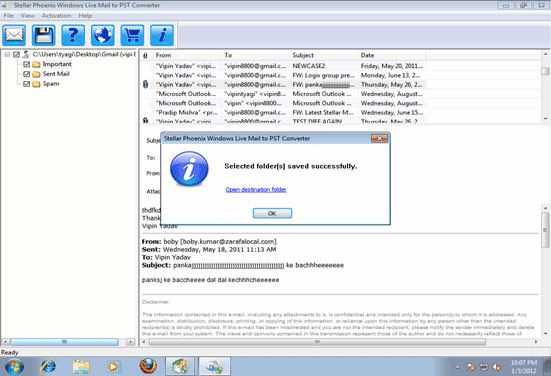
Task: Show hidden system tray icons arrow
Action: pyautogui.click(x=458, y=367)
